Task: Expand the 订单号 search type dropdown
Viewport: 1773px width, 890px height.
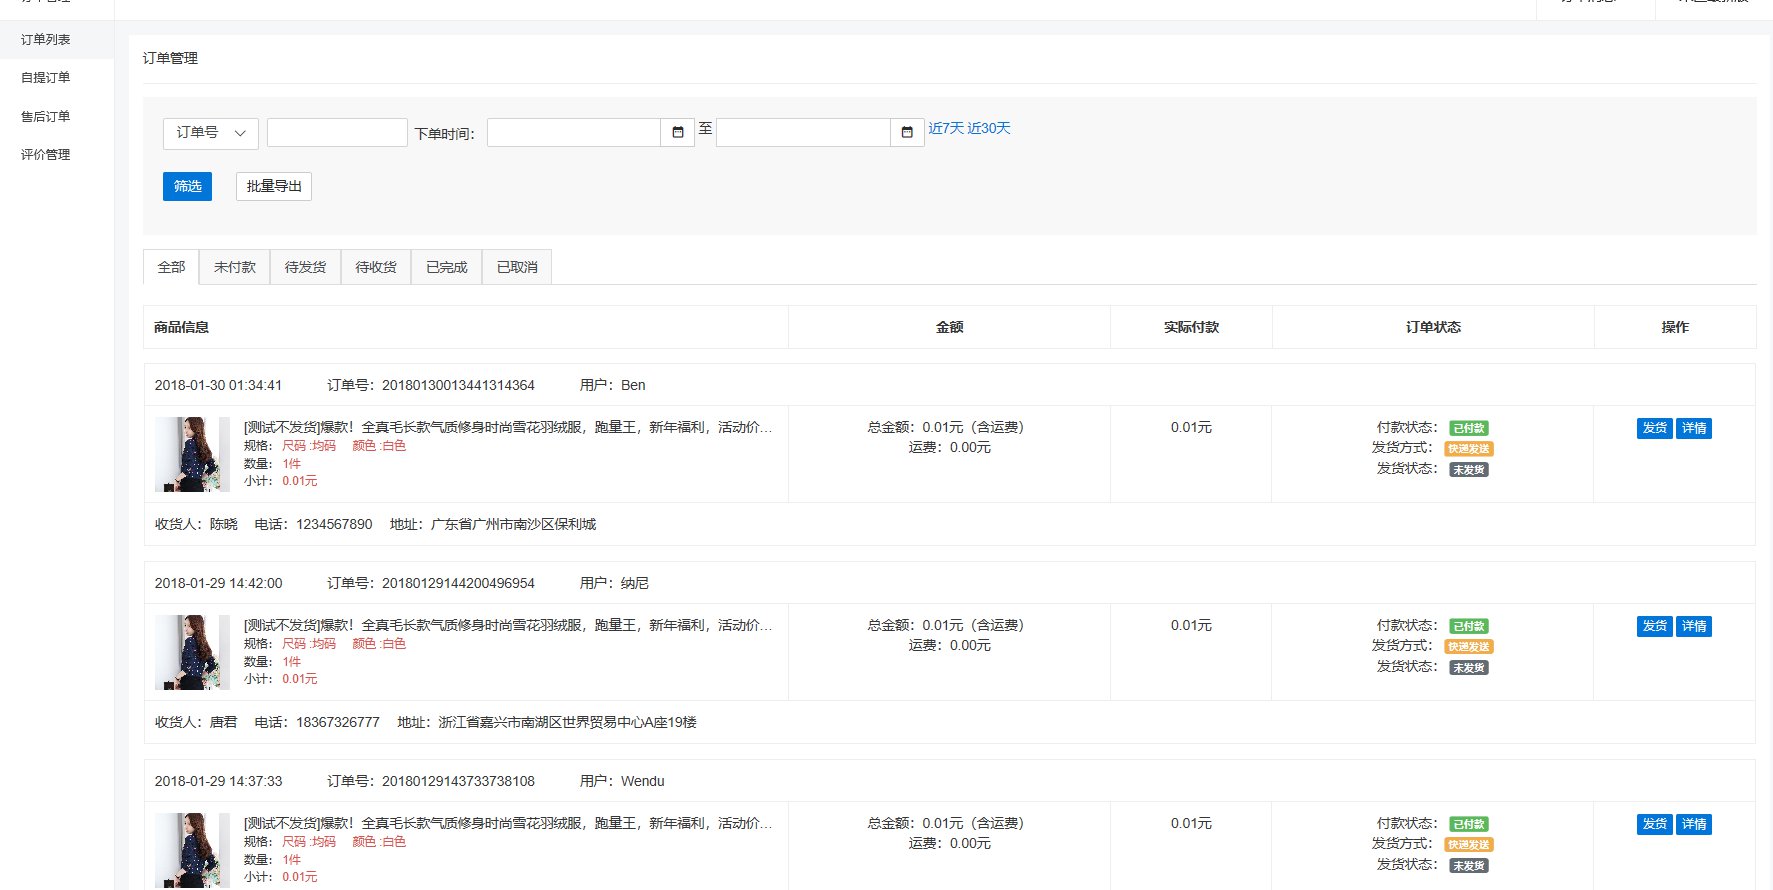Action: click(x=210, y=133)
